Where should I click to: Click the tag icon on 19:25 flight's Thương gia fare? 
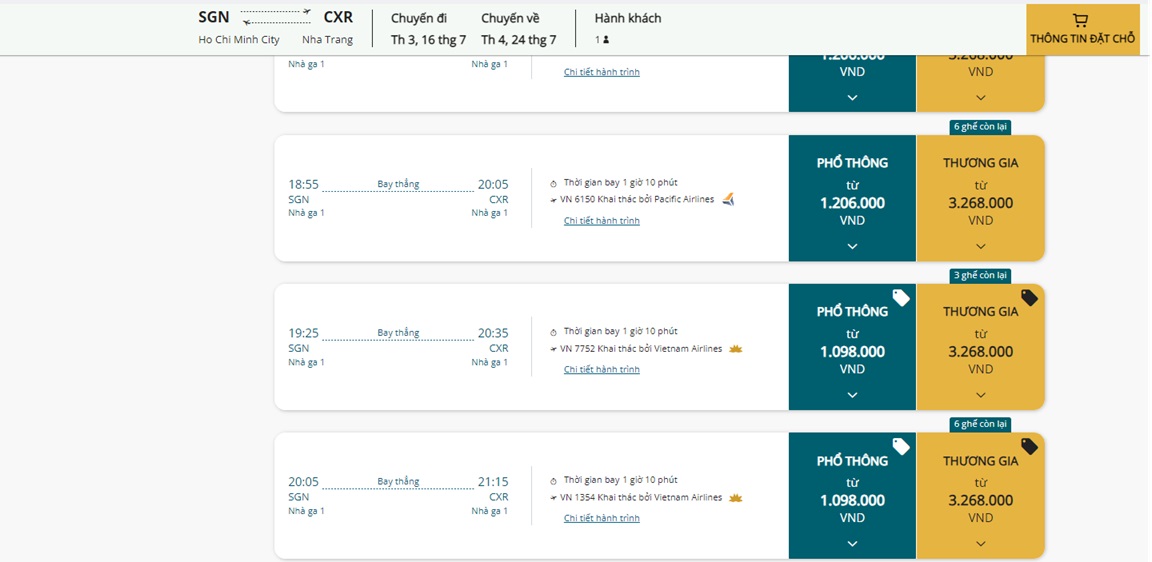click(x=1029, y=298)
